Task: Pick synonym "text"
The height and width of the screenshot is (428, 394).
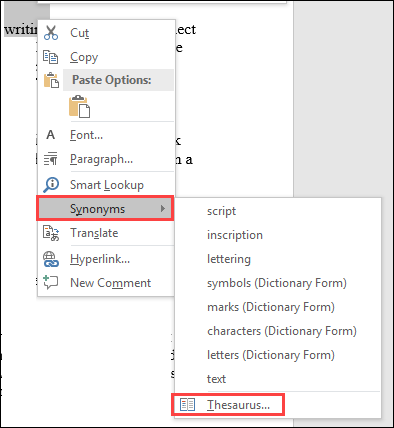Action: pyautogui.click(x=278, y=379)
